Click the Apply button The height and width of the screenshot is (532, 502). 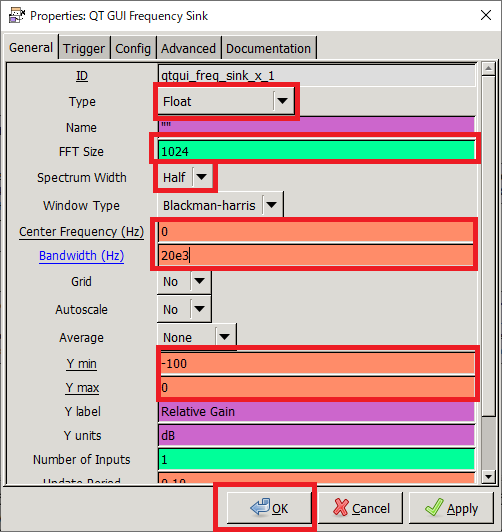(451, 508)
